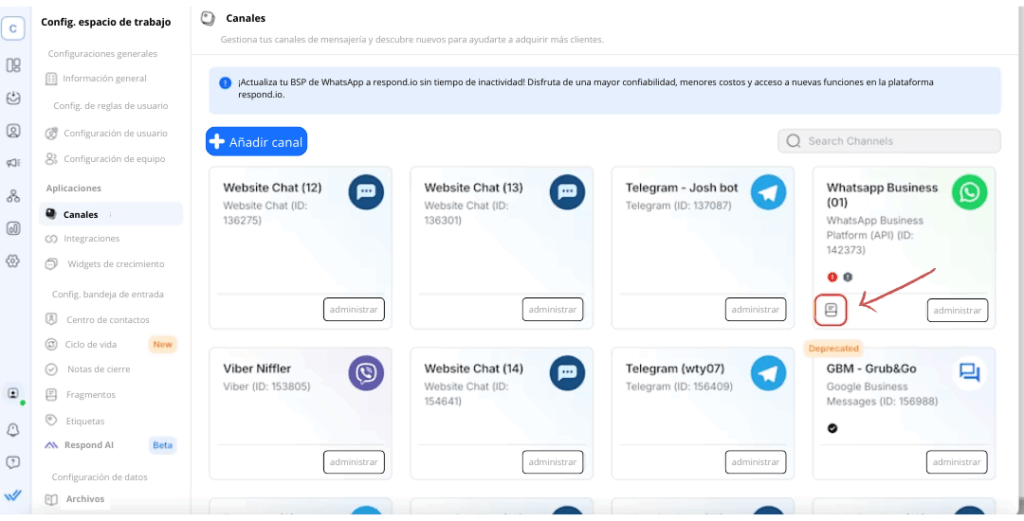Click the Deprecated badge on GBM card

pos(833,348)
